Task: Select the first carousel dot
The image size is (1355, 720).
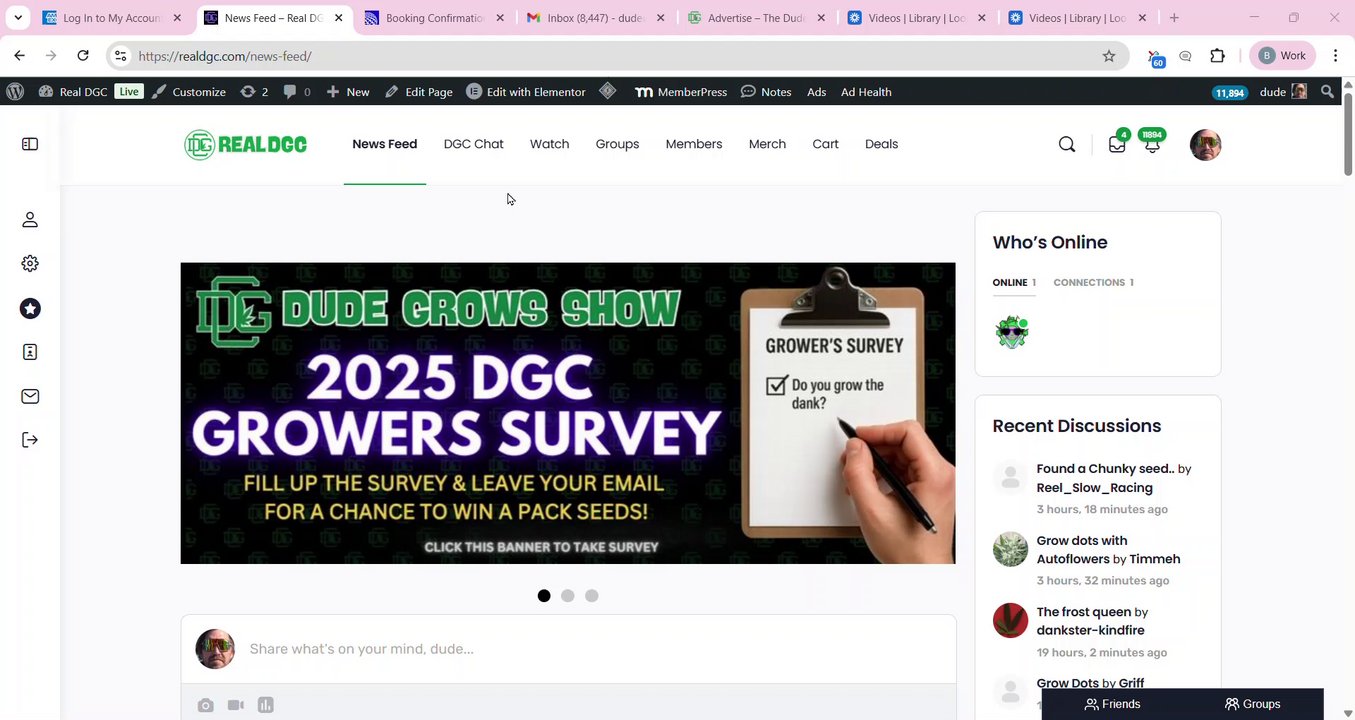Action: click(x=544, y=596)
